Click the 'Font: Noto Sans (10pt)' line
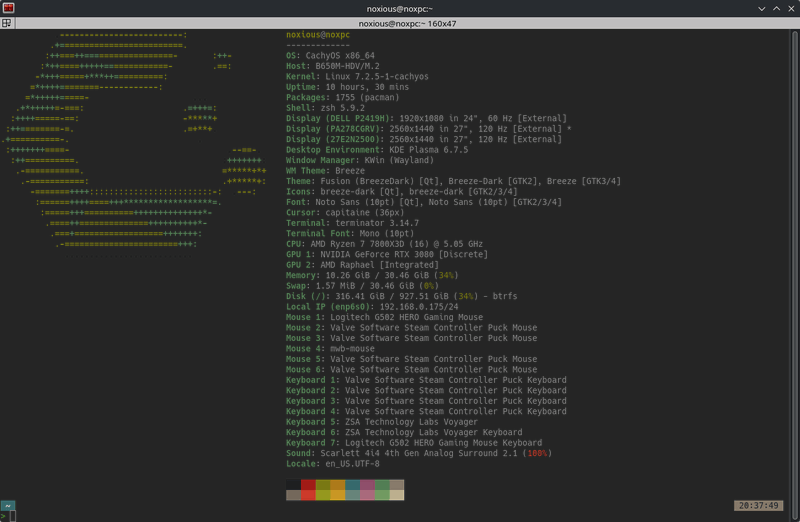800x522 pixels. [x=423, y=202]
